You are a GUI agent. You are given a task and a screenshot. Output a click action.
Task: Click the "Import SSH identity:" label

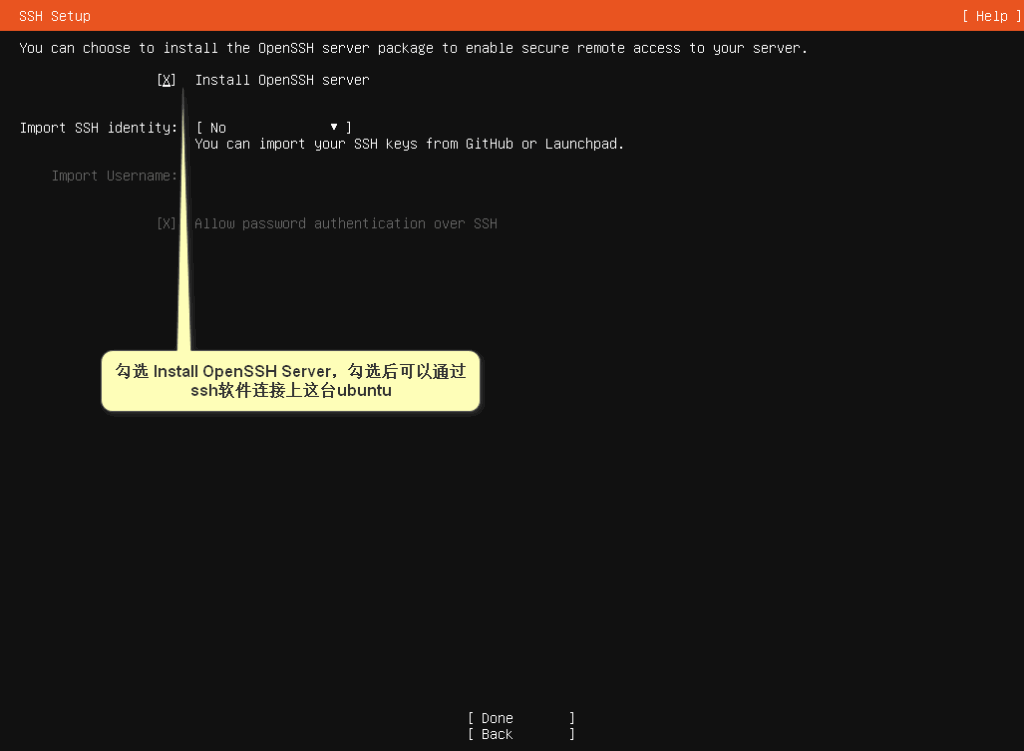98,128
